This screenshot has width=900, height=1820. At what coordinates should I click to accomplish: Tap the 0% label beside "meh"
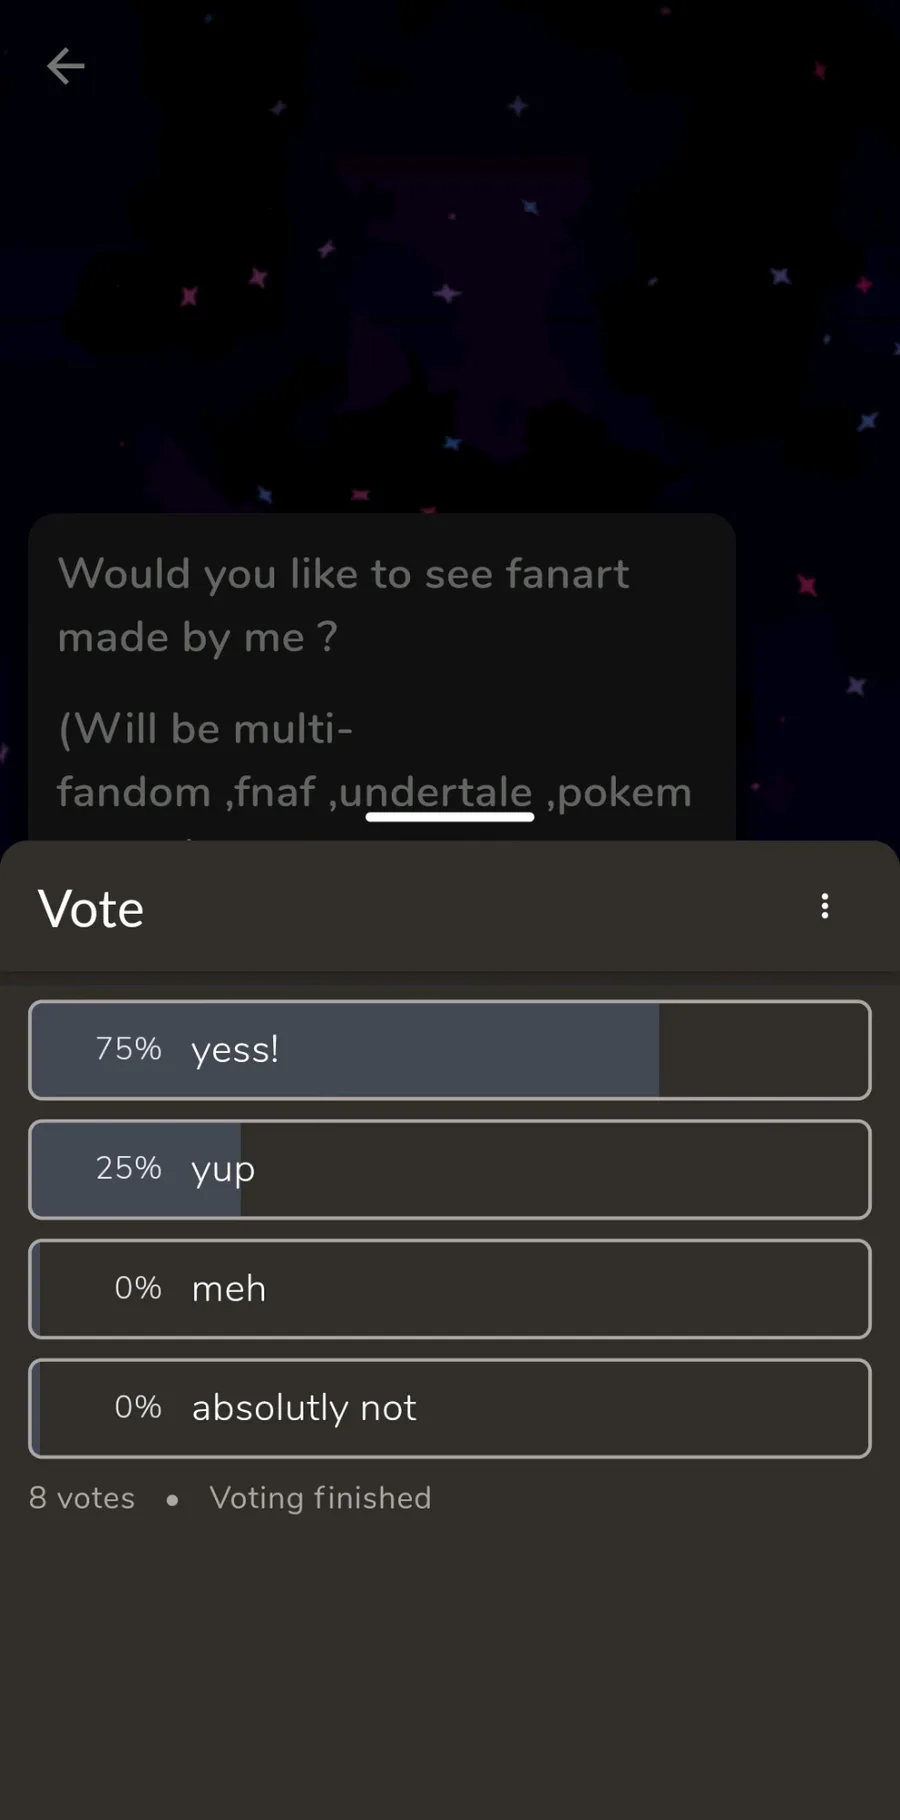click(138, 1288)
